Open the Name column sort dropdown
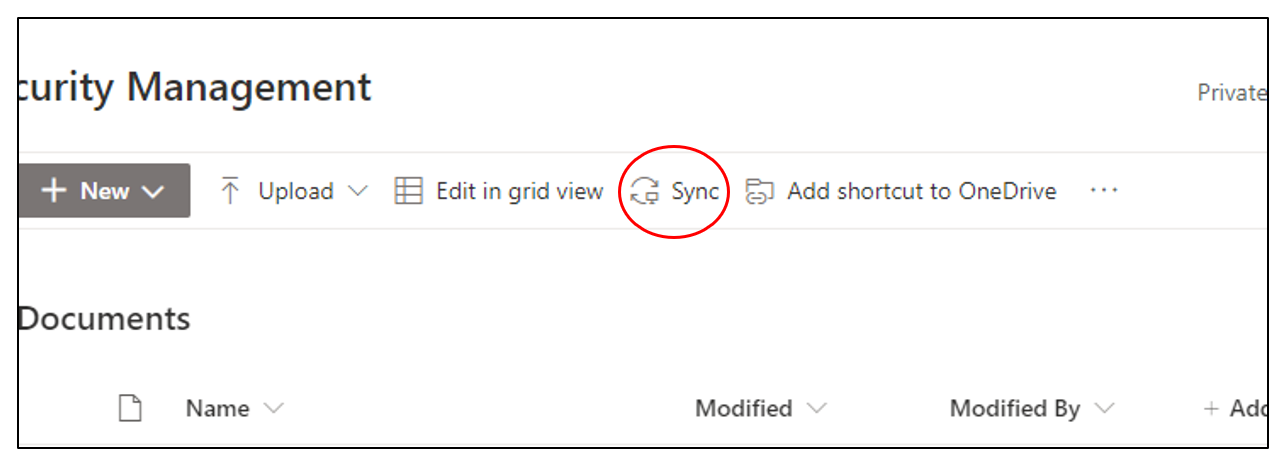 coord(273,408)
